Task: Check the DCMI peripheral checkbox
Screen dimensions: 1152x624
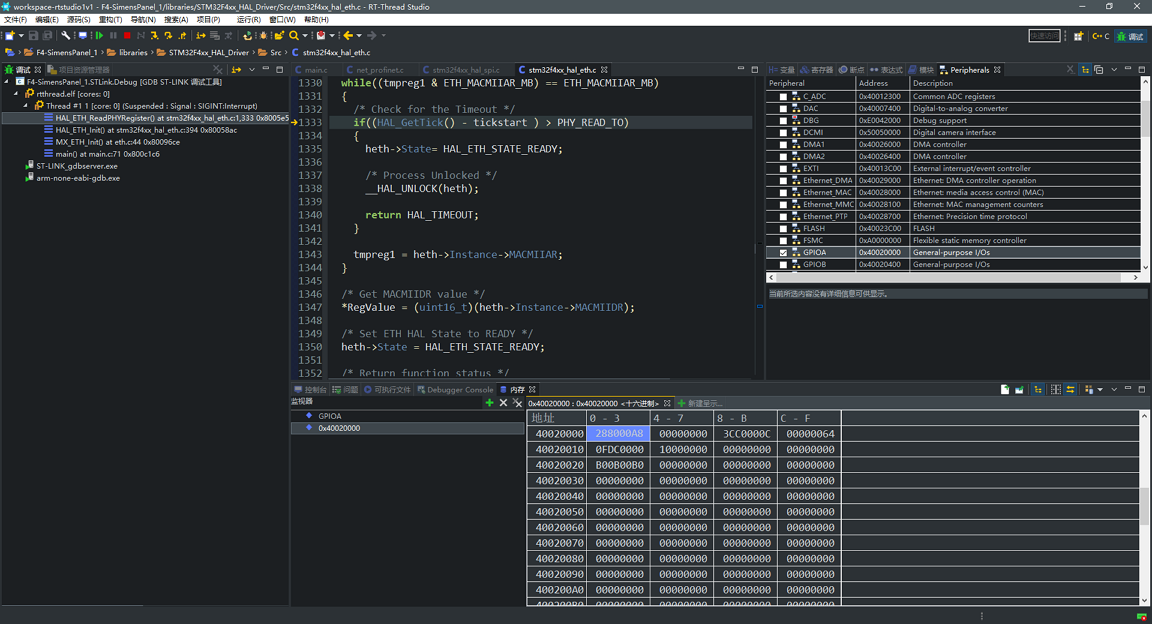Action: point(783,133)
